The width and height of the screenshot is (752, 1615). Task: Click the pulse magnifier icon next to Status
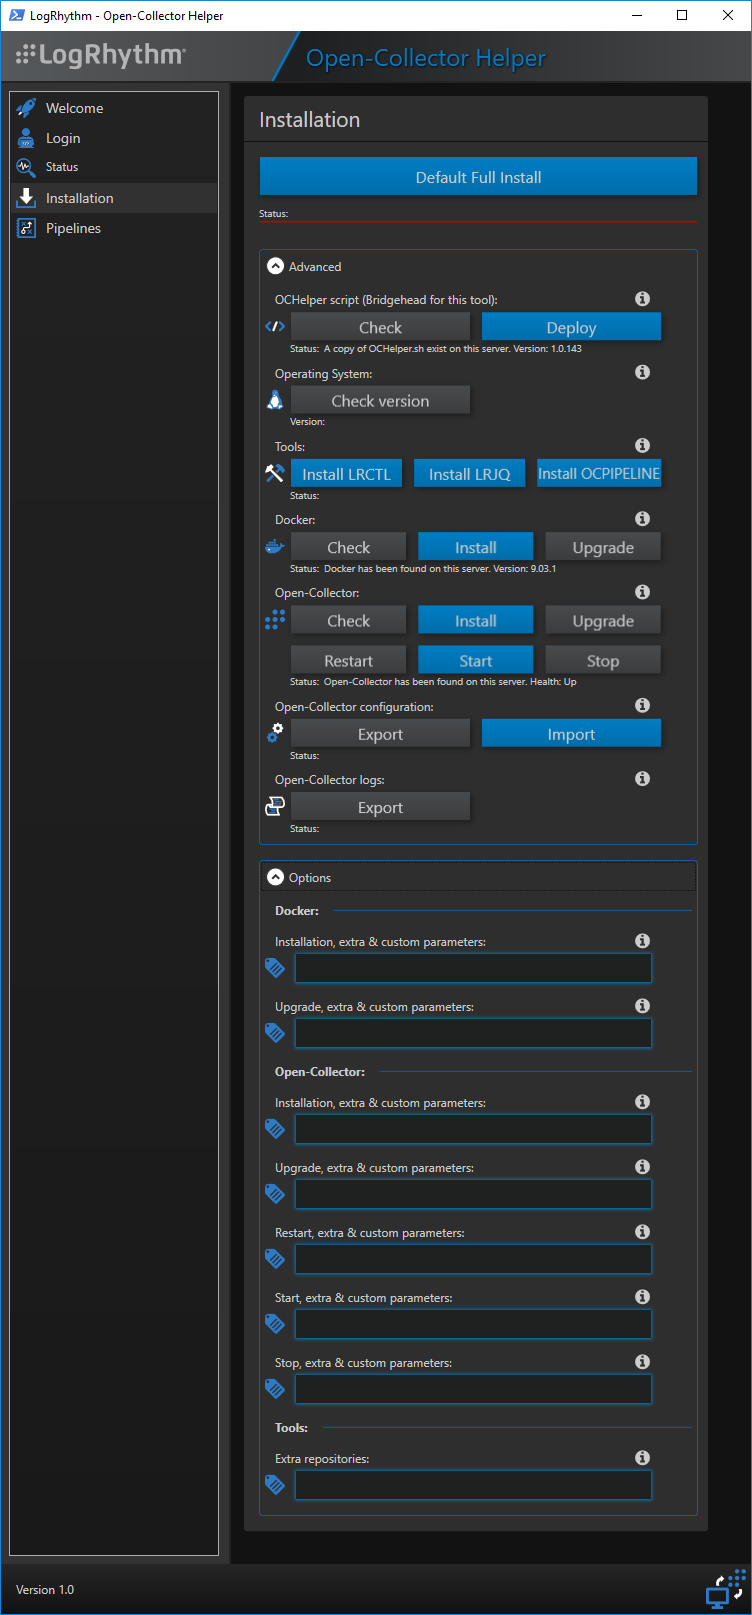click(x=27, y=167)
